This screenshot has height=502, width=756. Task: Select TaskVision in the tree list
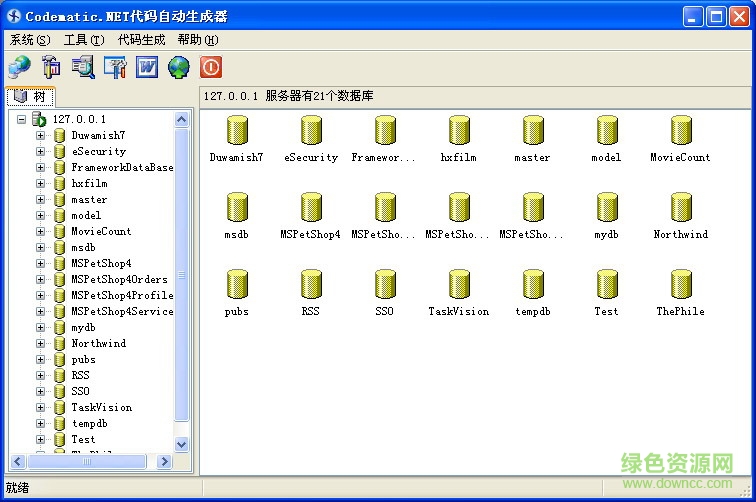(x=101, y=407)
